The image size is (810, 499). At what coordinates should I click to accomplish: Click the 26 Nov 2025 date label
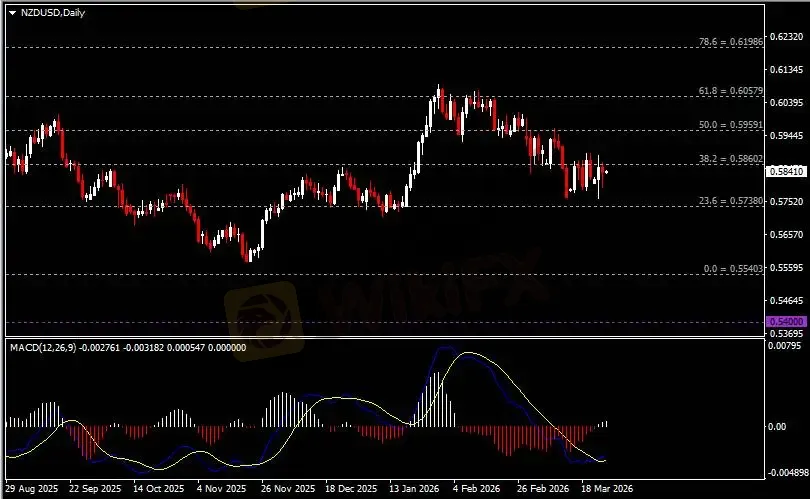tap(288, 488)
